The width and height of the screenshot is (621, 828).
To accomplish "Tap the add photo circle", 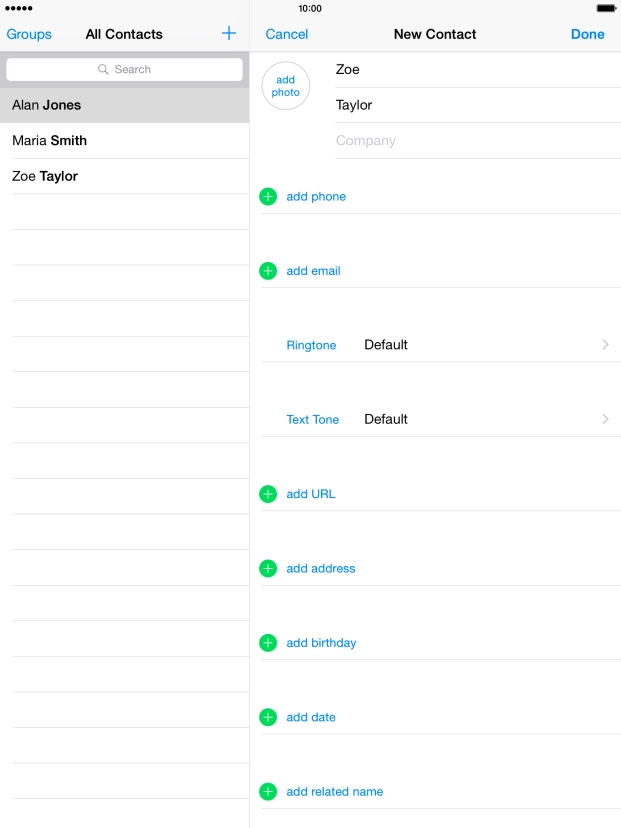I will [286, 86].
